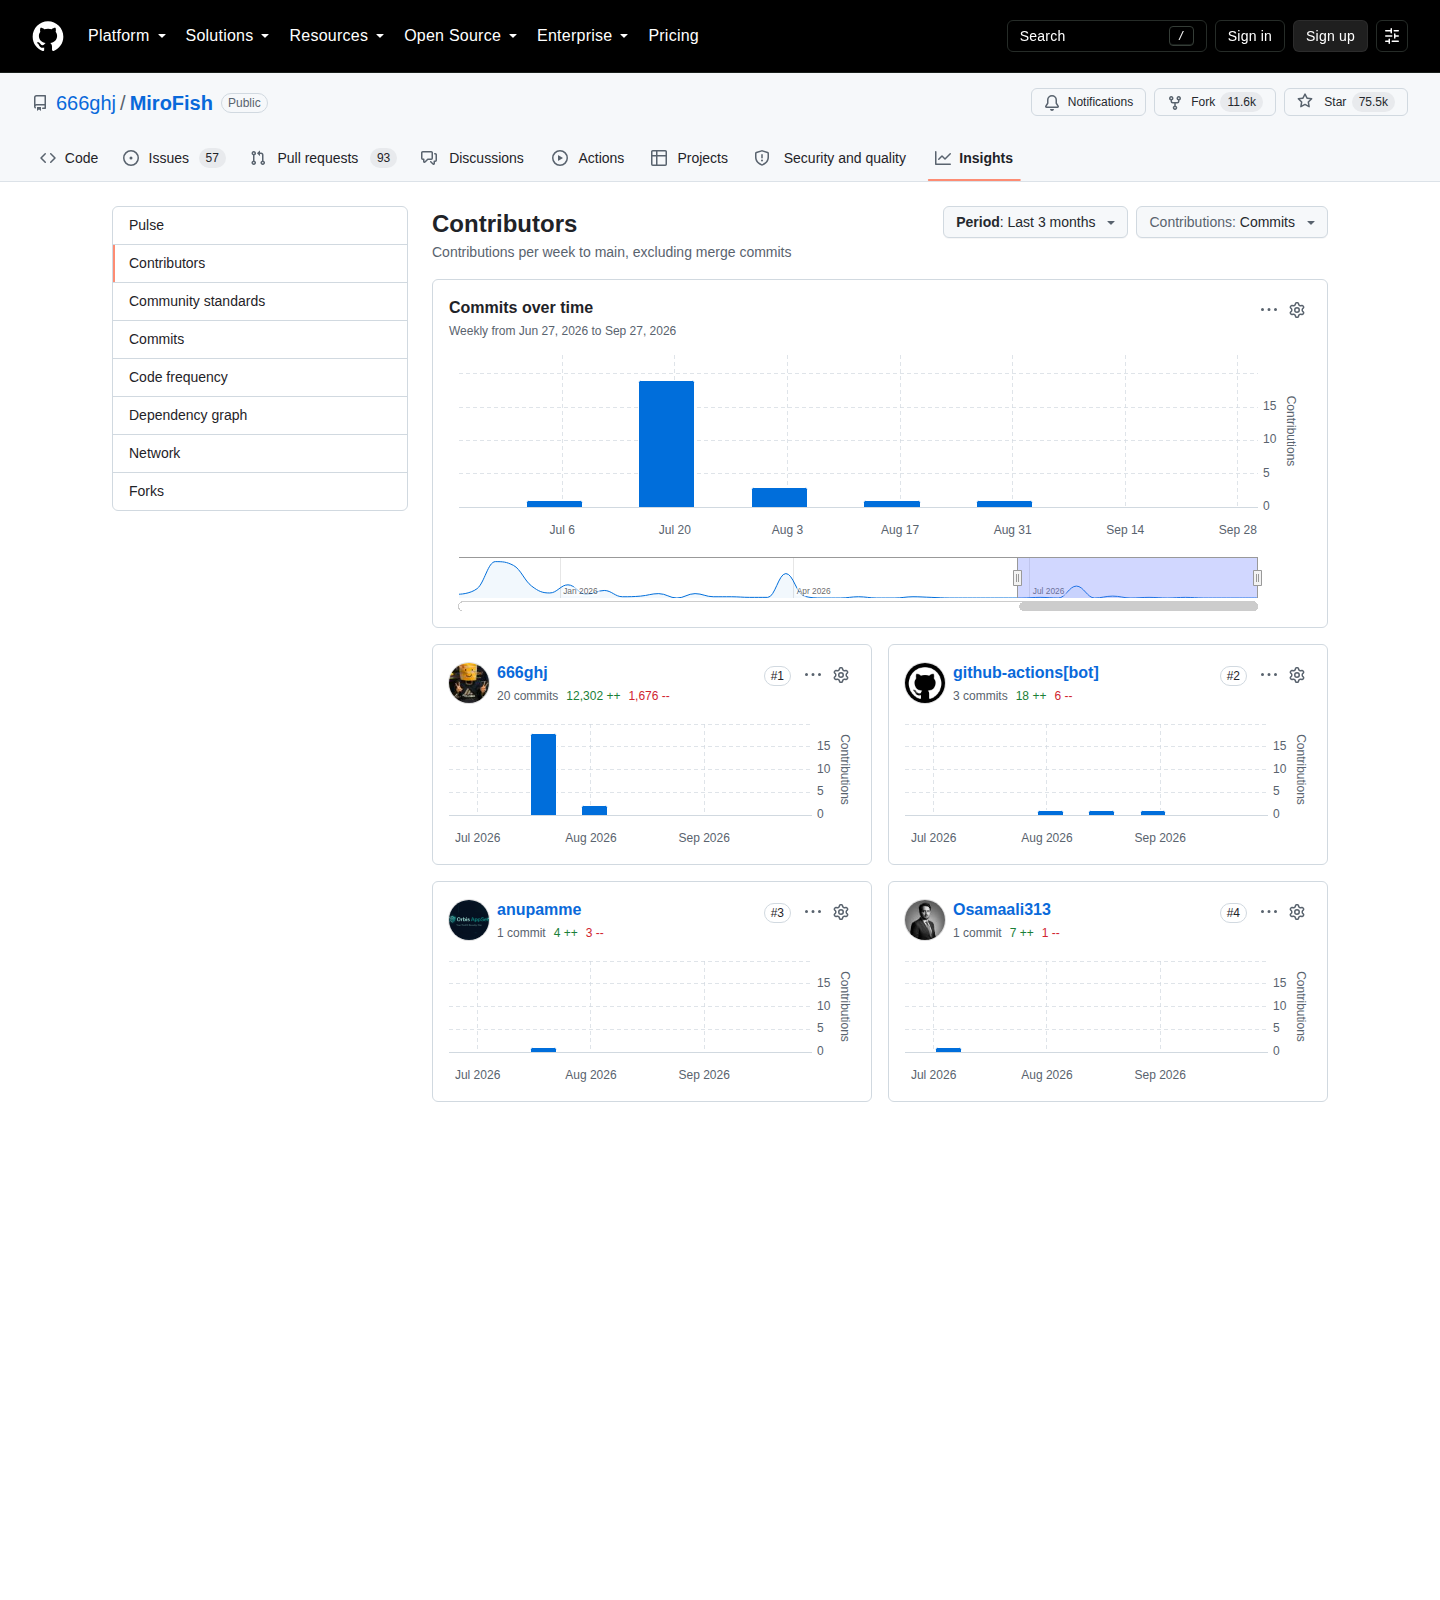Image resolution: width=1440 pixels, height=1600 pixels.
Task: Switch to the Pull requests tab
Action: [x=323, y=158]
